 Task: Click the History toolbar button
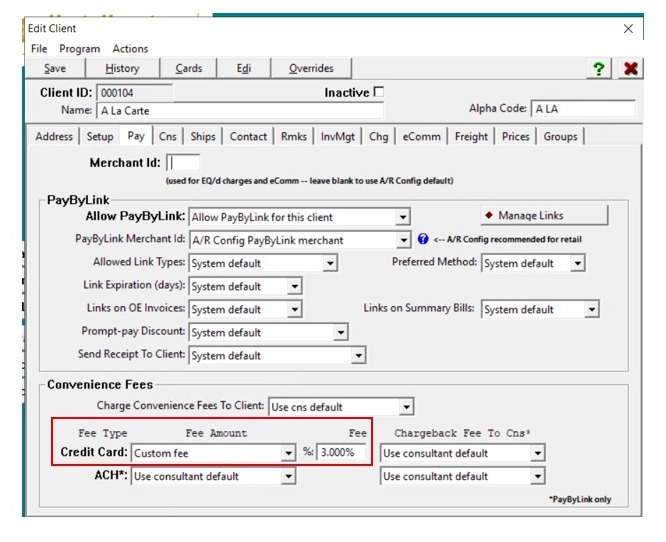122,68
